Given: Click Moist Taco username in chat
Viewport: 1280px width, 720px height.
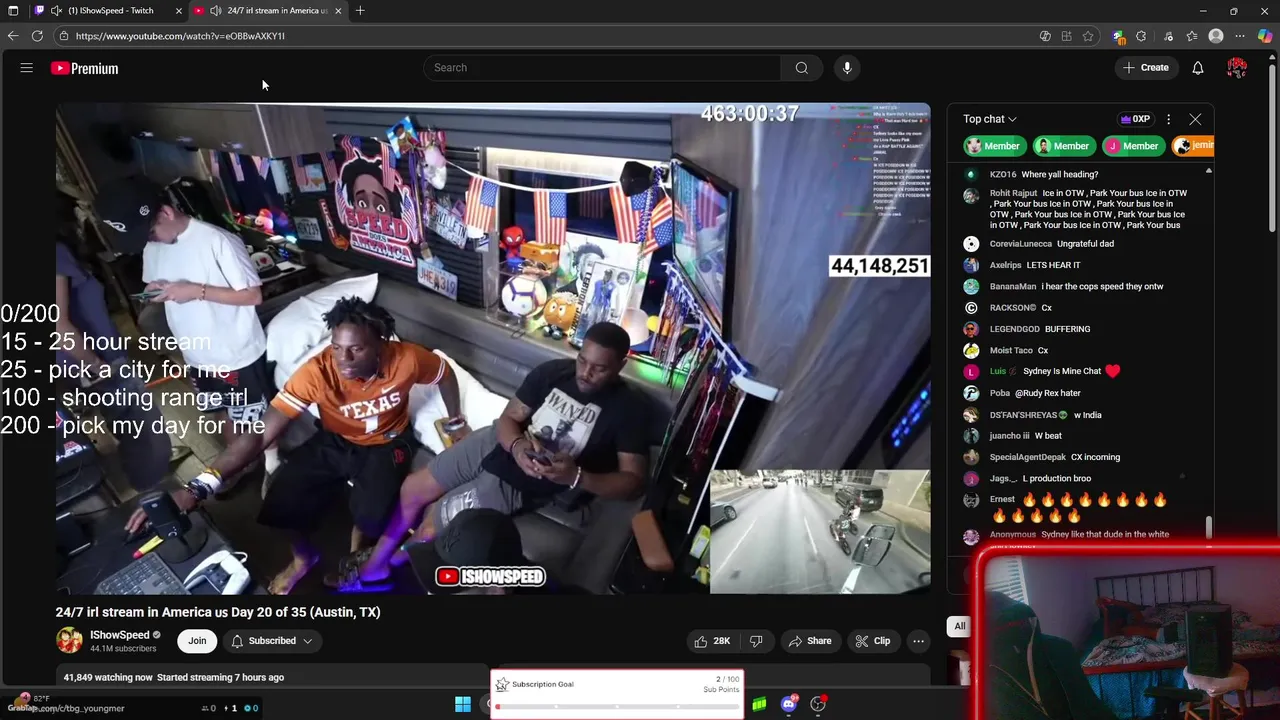Looking at the screenshot, I should [1011, 350].
